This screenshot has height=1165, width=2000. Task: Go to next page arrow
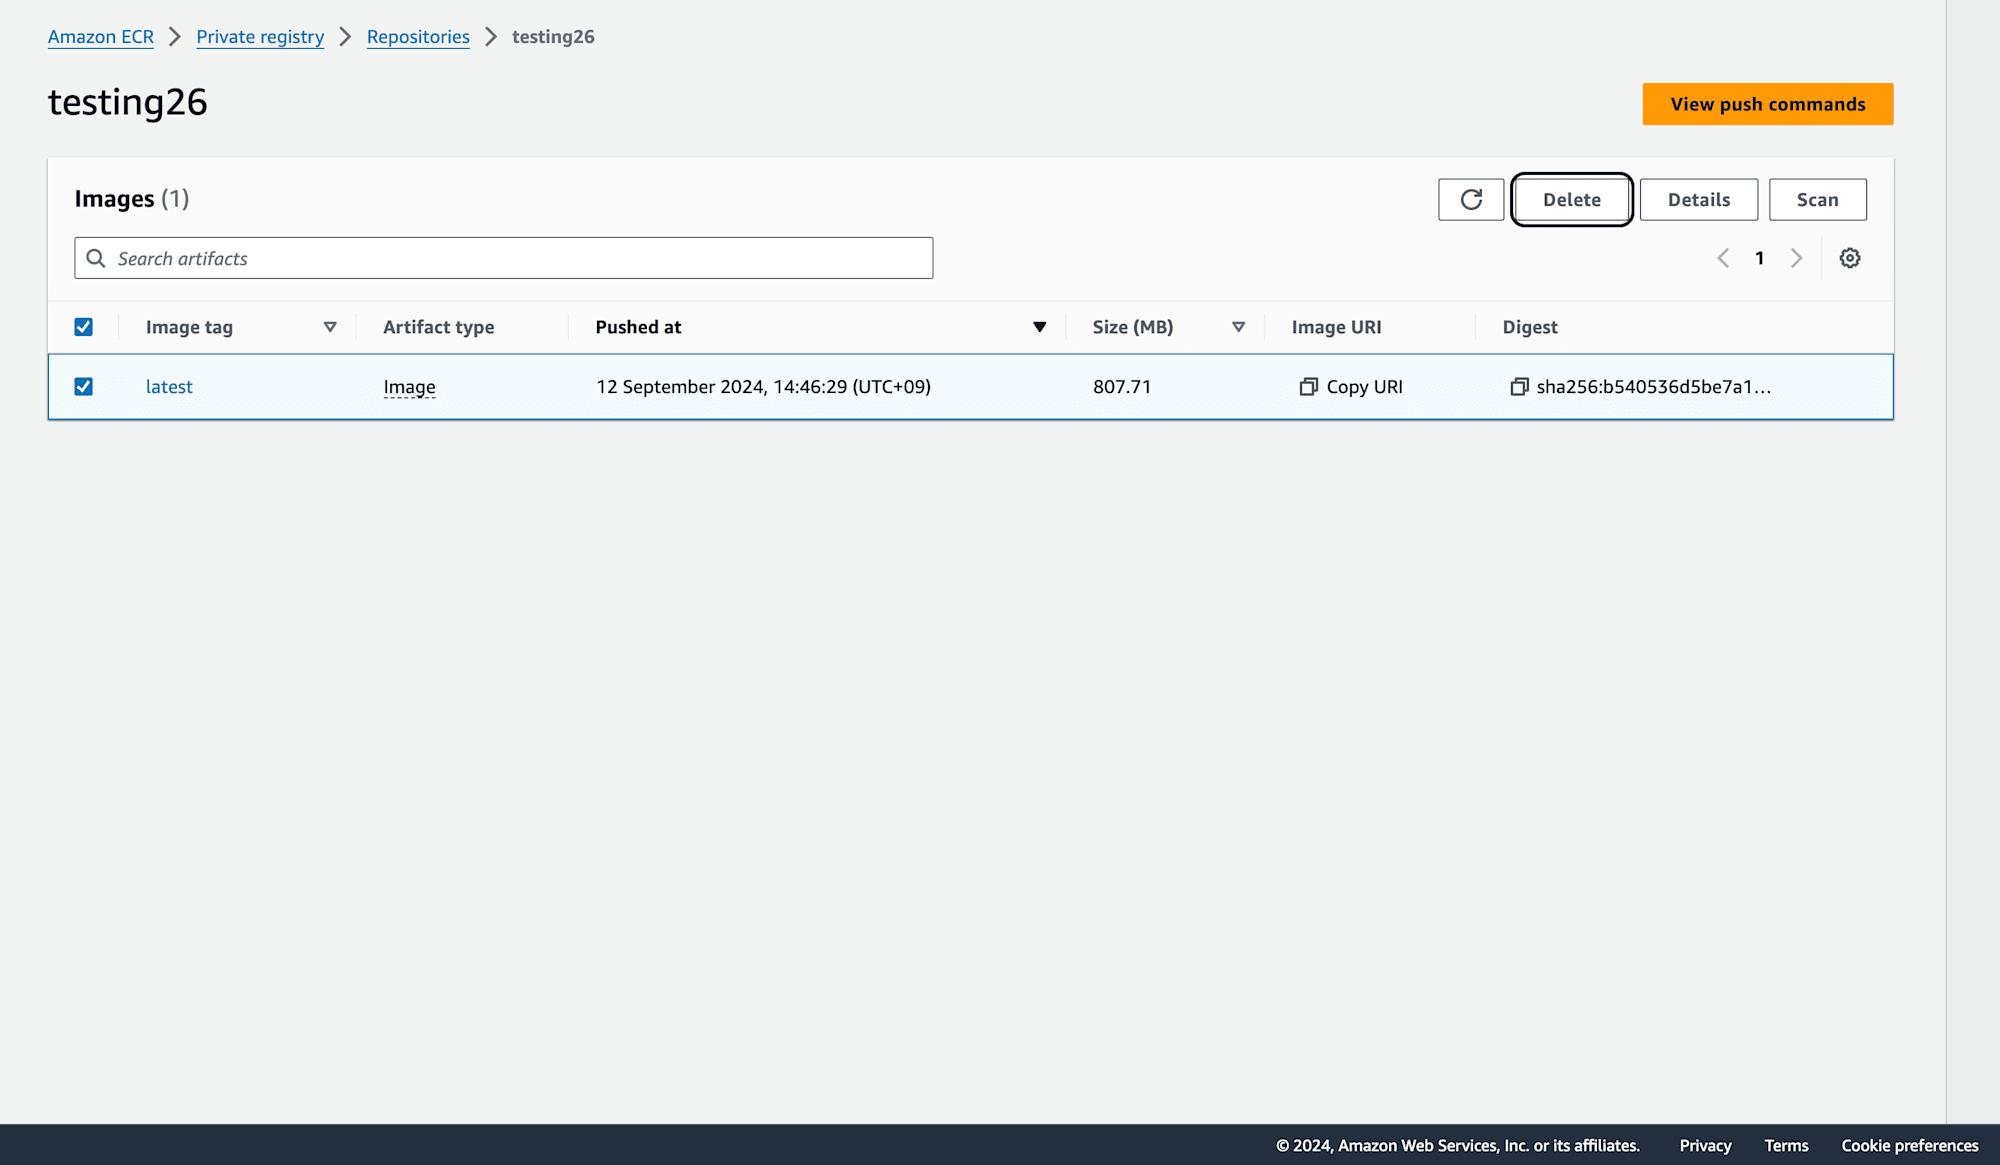[x=1796, y=258]
